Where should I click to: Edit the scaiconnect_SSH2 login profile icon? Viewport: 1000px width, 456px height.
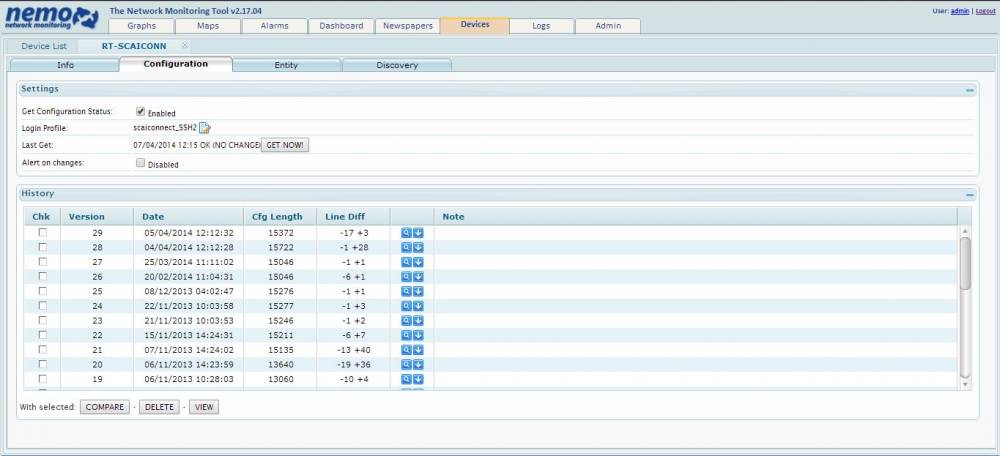[205, 128]
